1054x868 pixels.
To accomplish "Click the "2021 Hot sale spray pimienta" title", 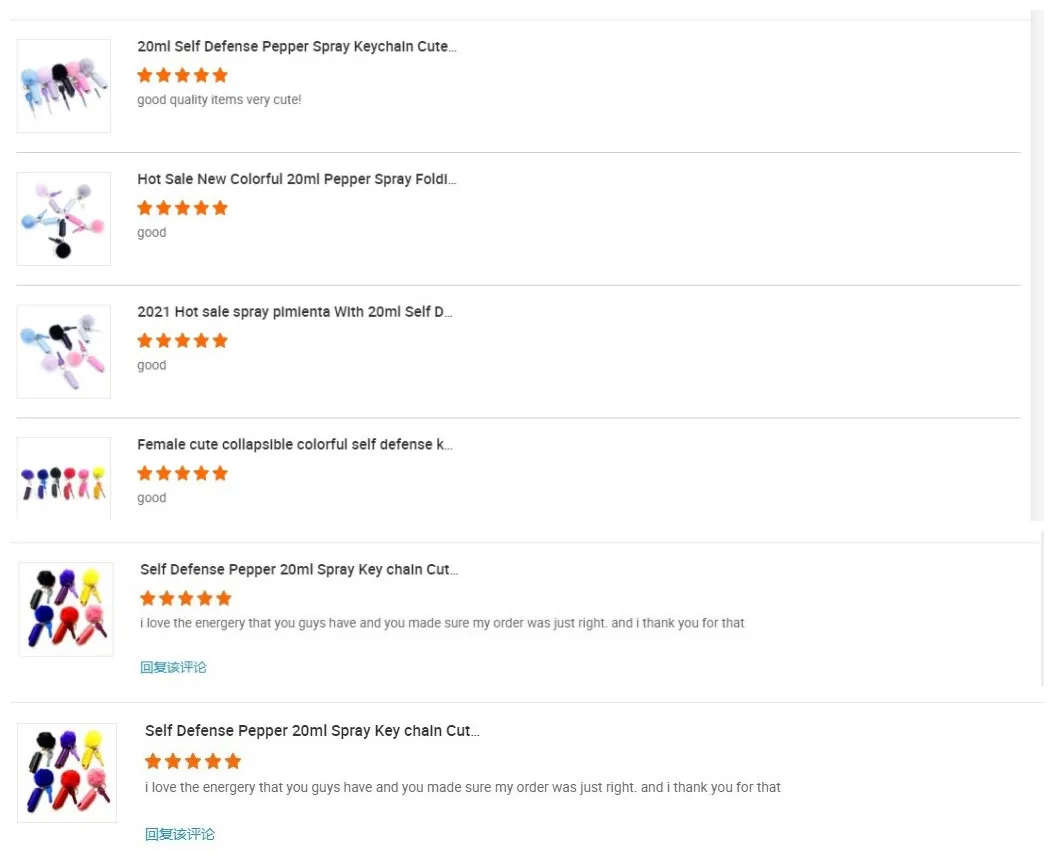I will click(x=294, y=312).
